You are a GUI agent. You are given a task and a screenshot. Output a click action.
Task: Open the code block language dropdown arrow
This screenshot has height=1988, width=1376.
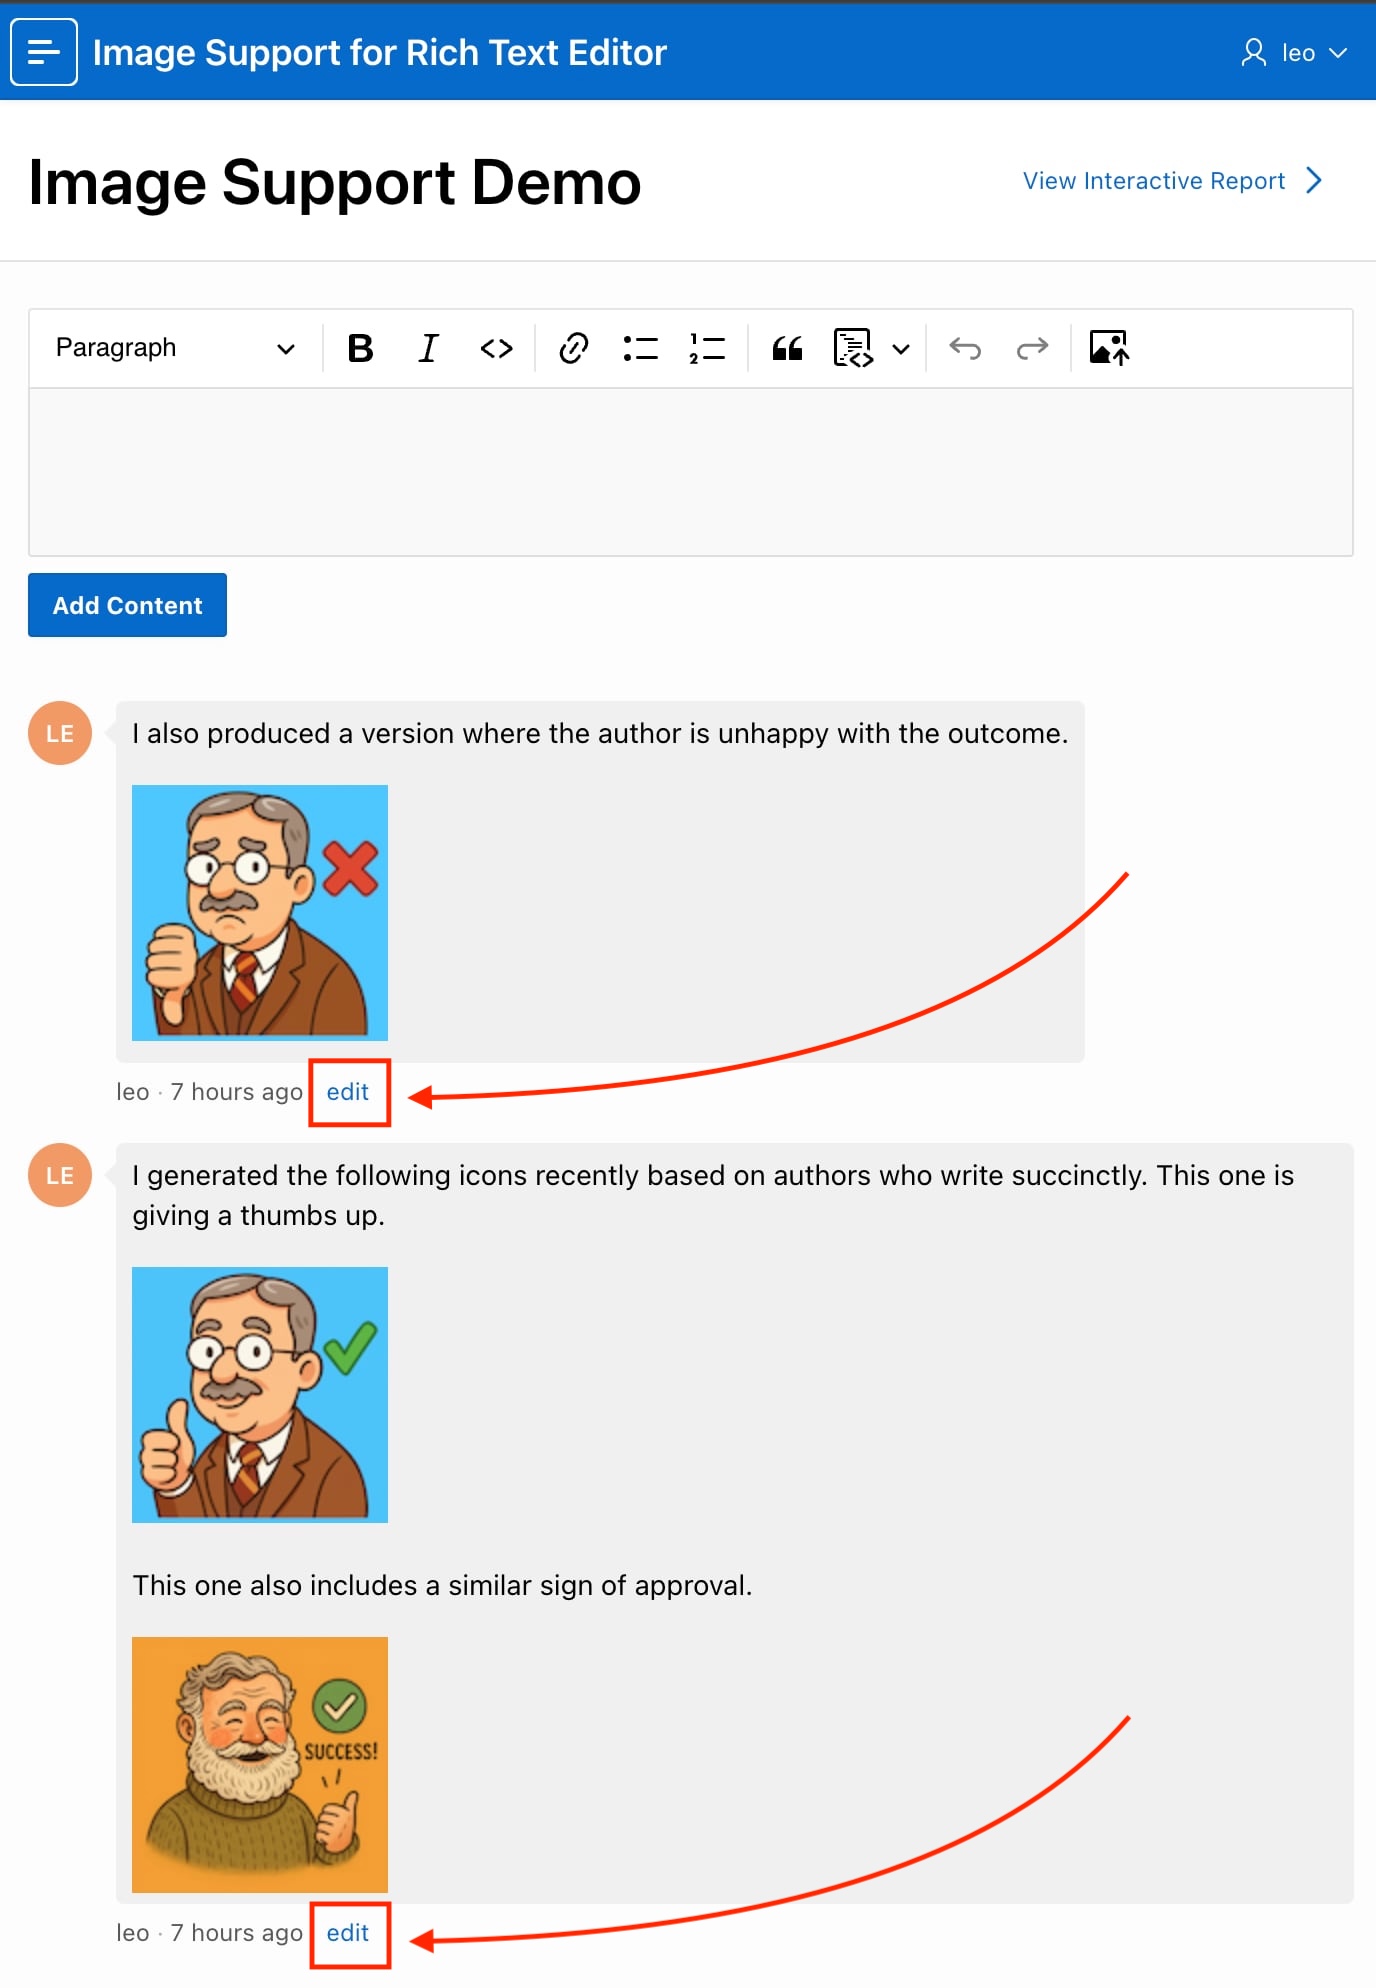click(x=901, y=349)
